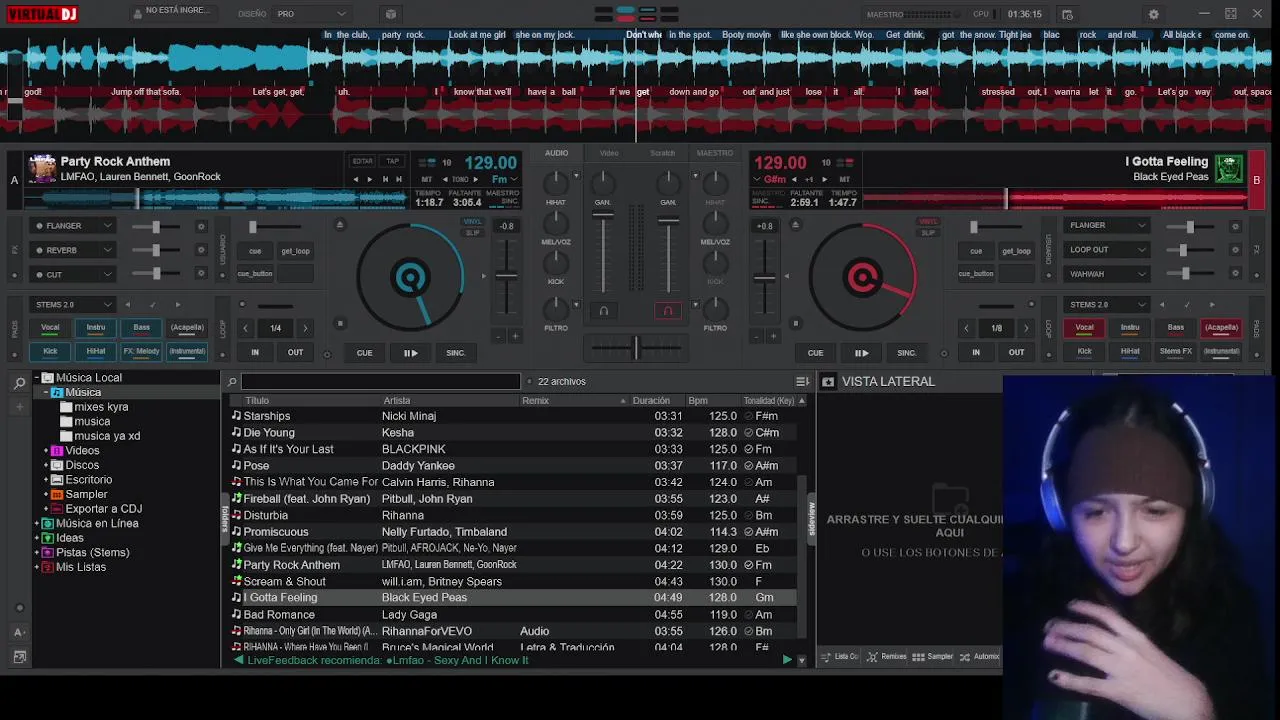Image resolution: width=1280 pixels, height=720 pixels.
Task: Switch mixer to the MAESTRO tab
Action: pyautogui.click(x=714, y=153)
